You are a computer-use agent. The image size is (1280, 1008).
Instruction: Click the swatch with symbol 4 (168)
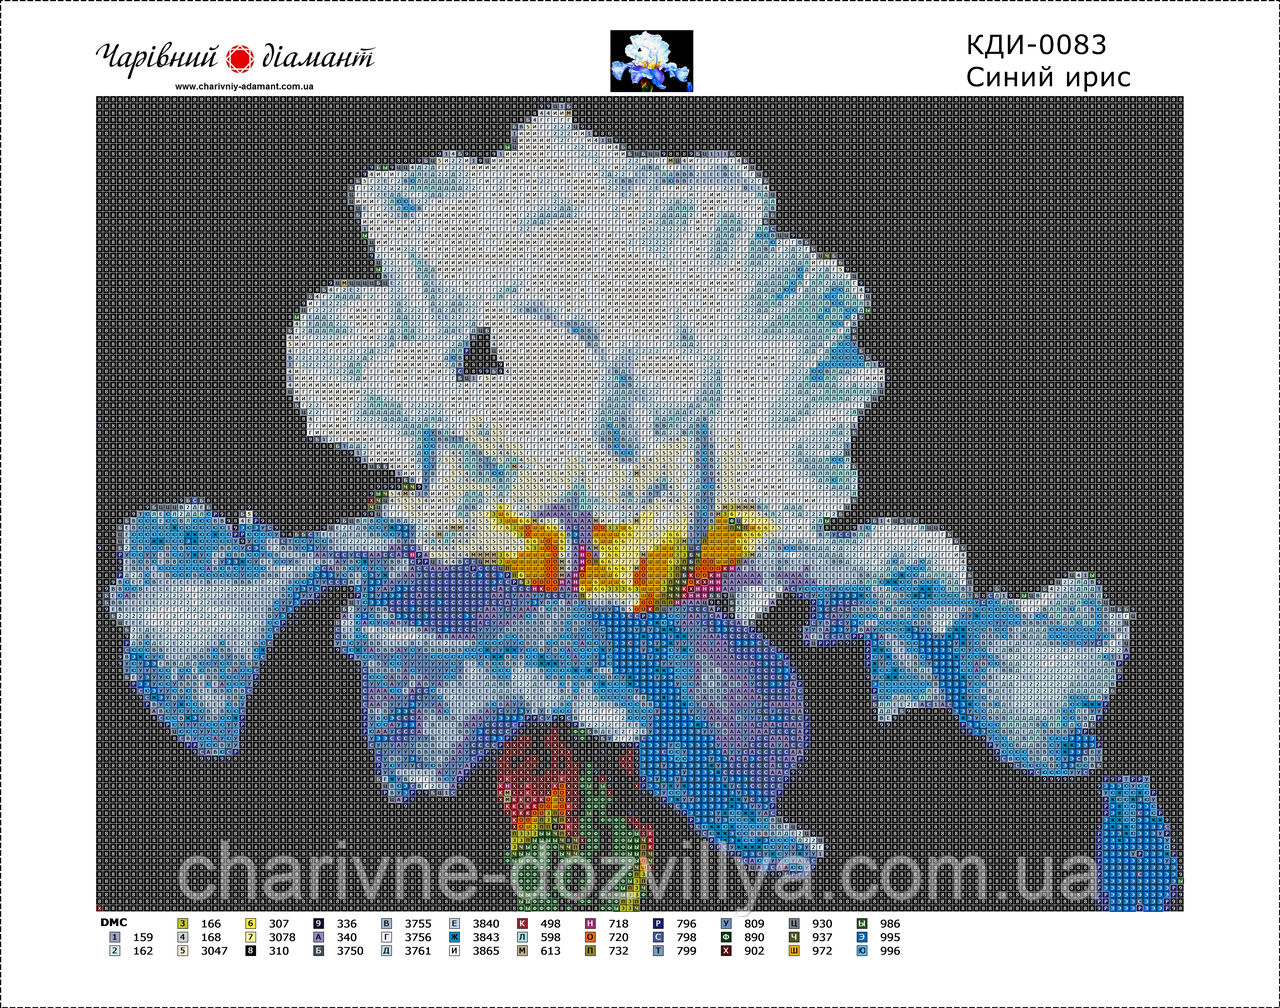point(183,938)
